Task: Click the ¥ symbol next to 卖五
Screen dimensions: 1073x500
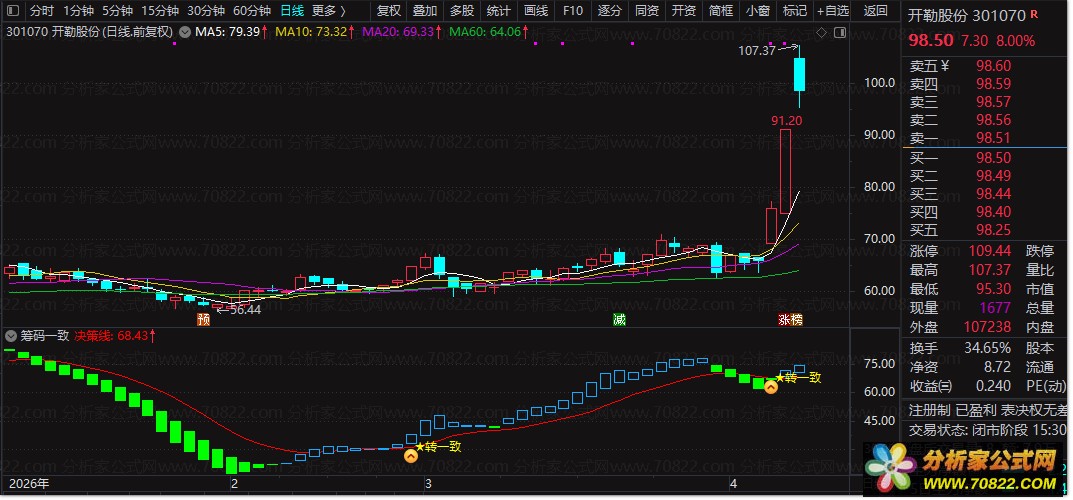Action: click(946, 66)
